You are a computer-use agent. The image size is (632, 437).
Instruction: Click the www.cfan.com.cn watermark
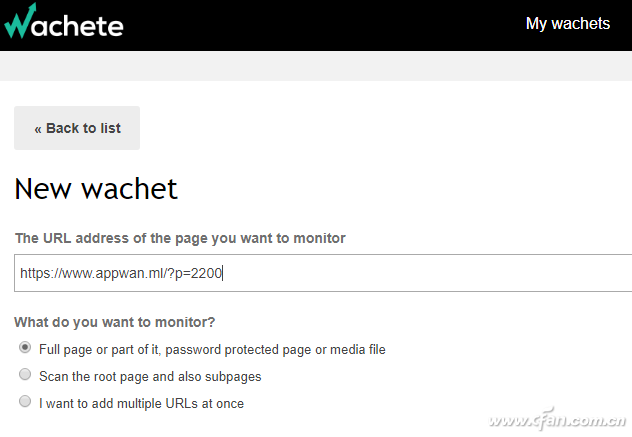(557, 420)
